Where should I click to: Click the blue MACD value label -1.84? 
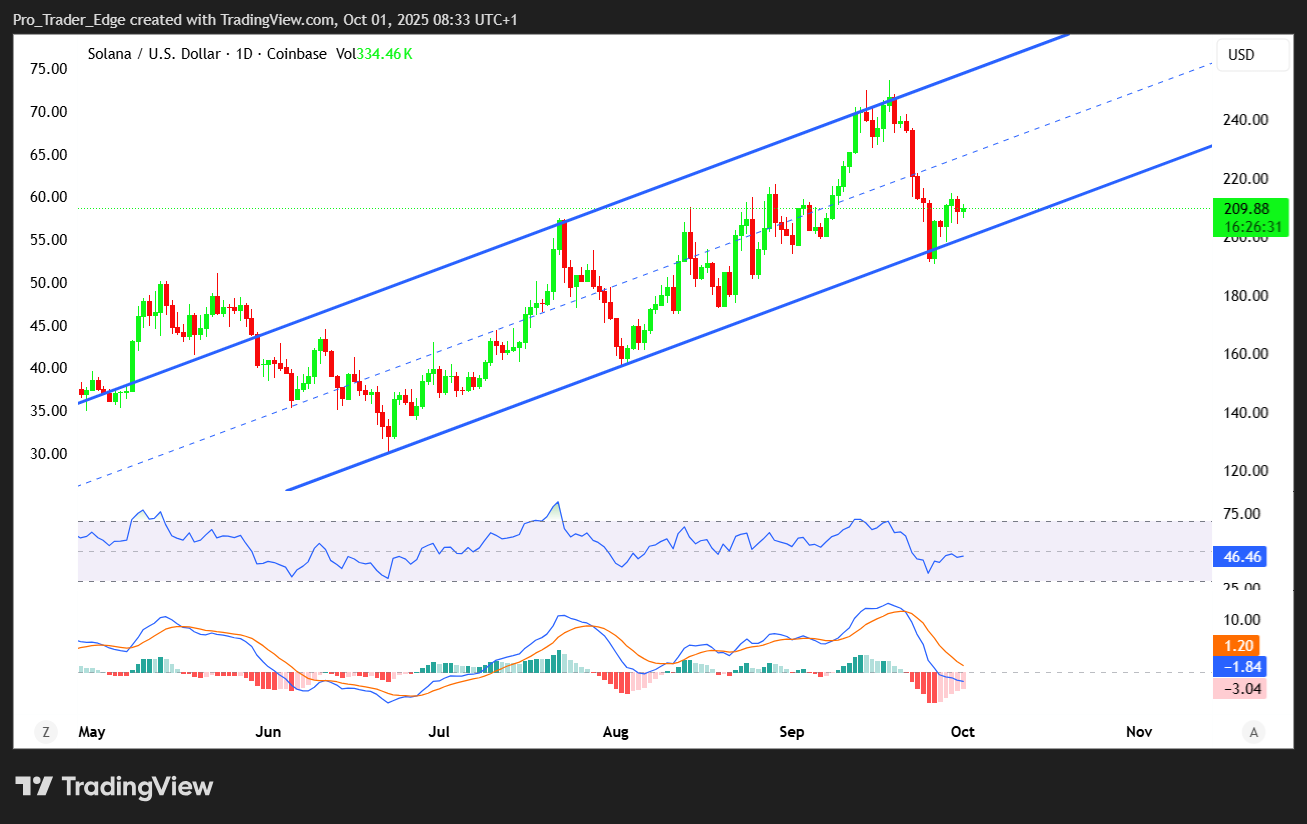1238,667
